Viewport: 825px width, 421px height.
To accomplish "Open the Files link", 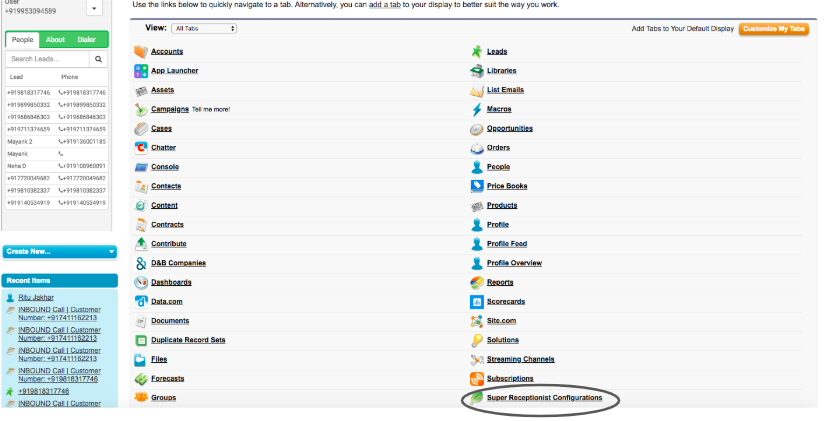I will (x=159, y=359).
